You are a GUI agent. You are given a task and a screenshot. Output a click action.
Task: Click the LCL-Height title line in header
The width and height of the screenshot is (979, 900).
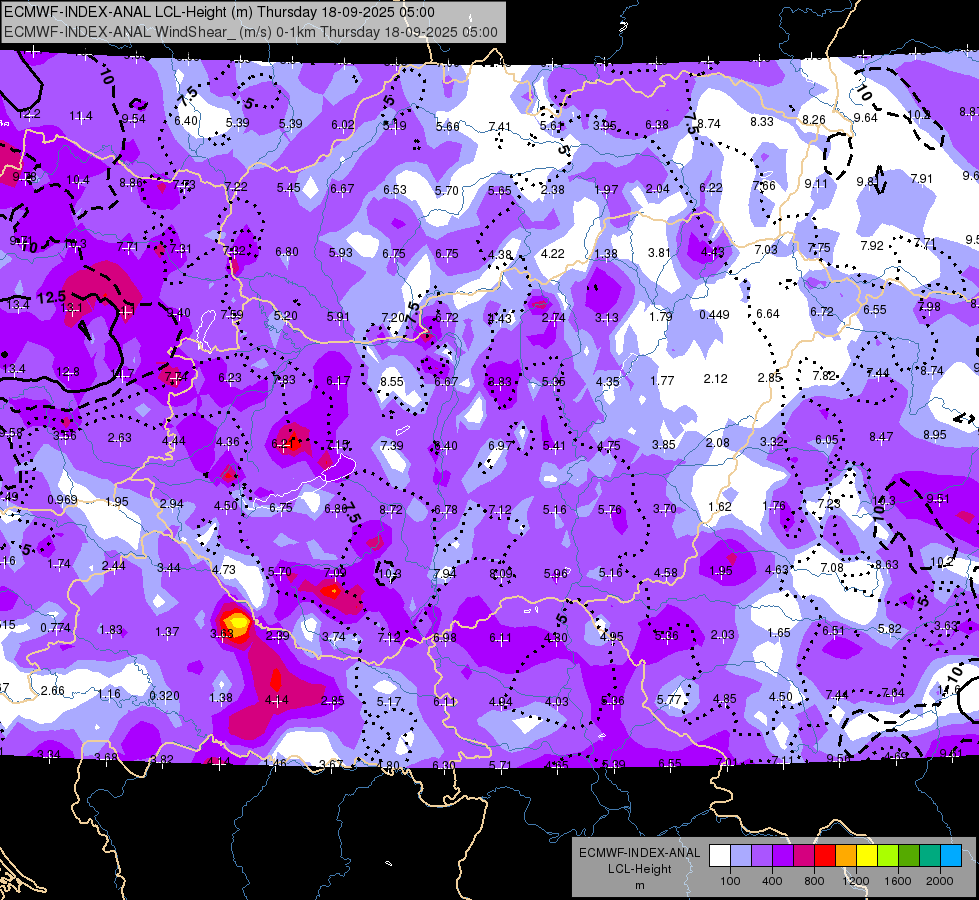220,12
